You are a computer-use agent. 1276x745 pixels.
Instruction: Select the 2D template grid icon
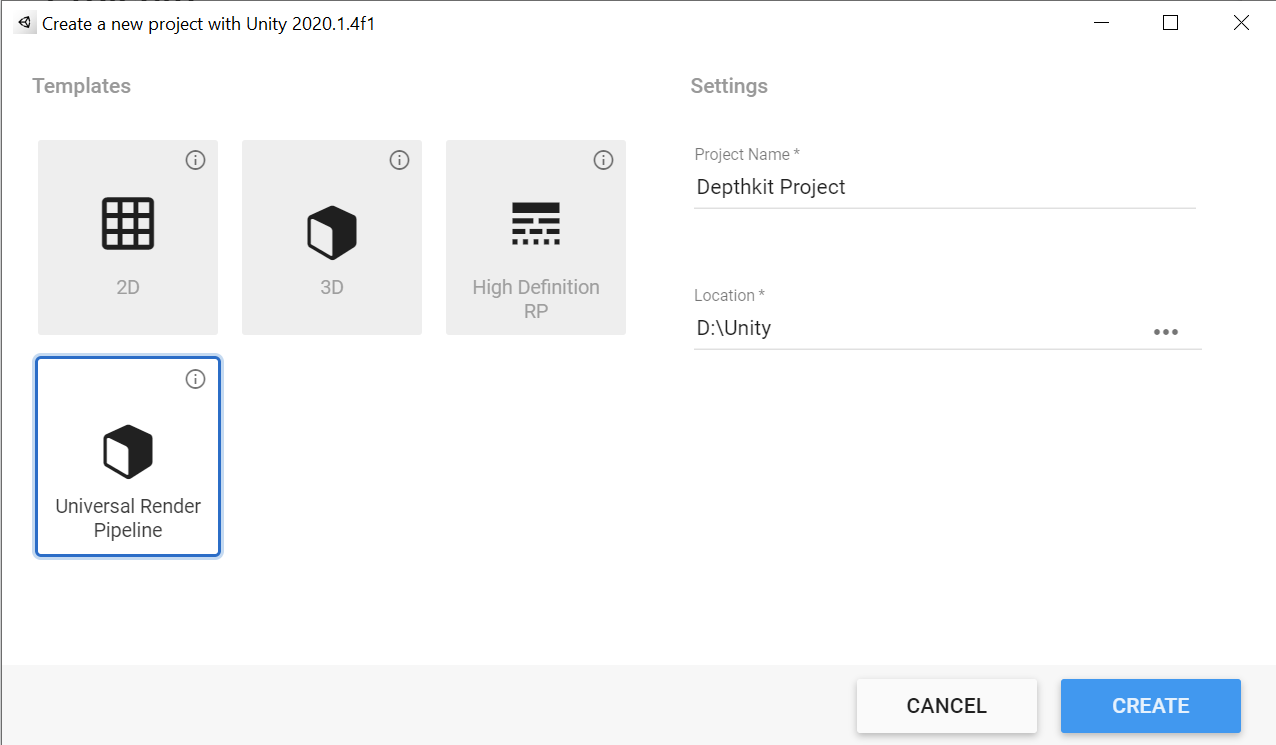tap(128, 224)
